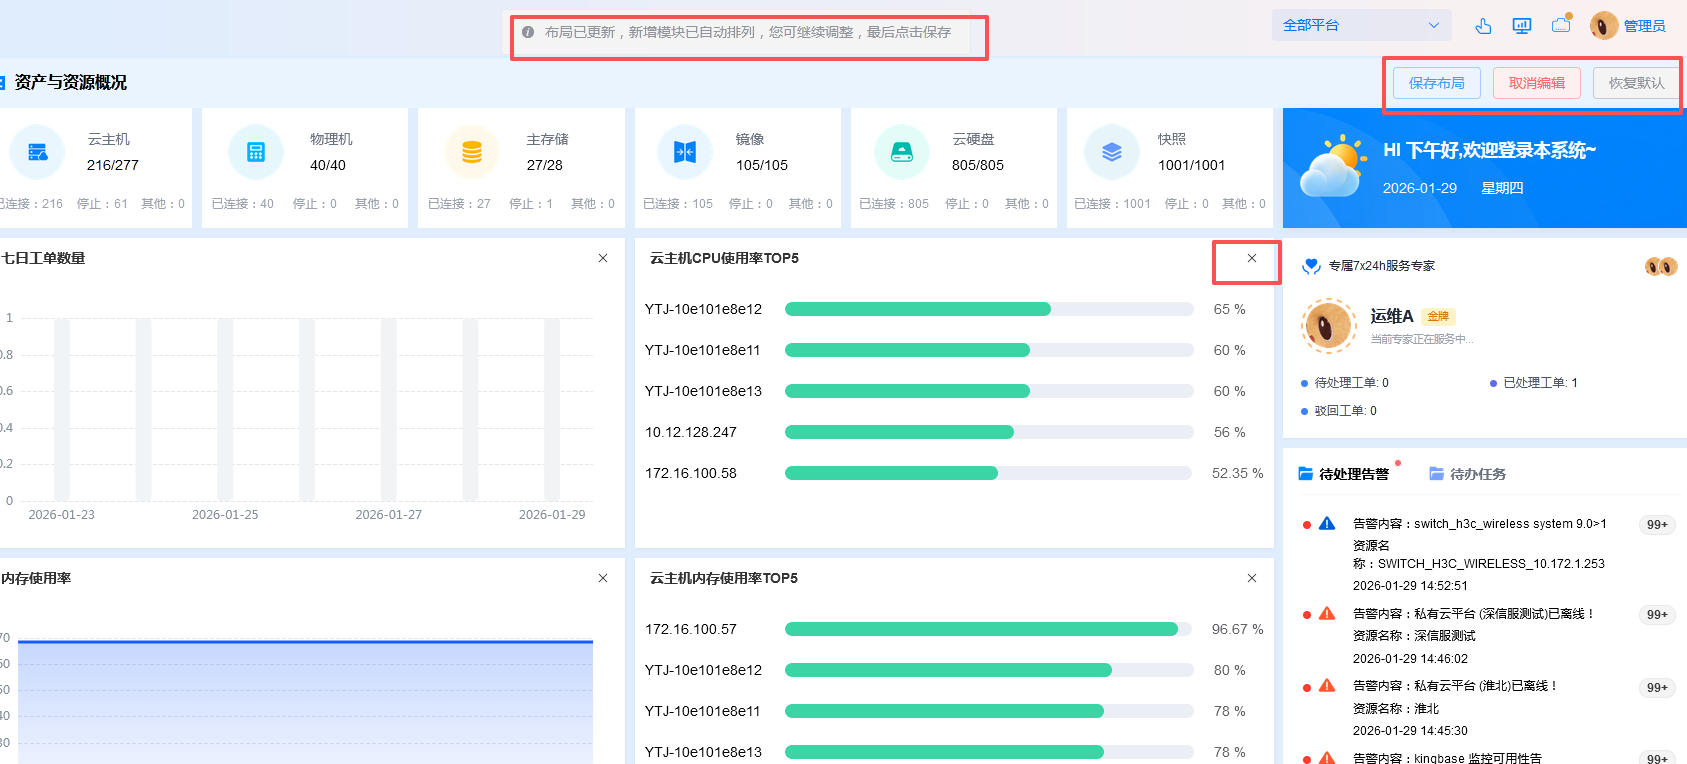Click the 镜像 card icon
The image size is (1687, 764).
click(x=685, y=152)
